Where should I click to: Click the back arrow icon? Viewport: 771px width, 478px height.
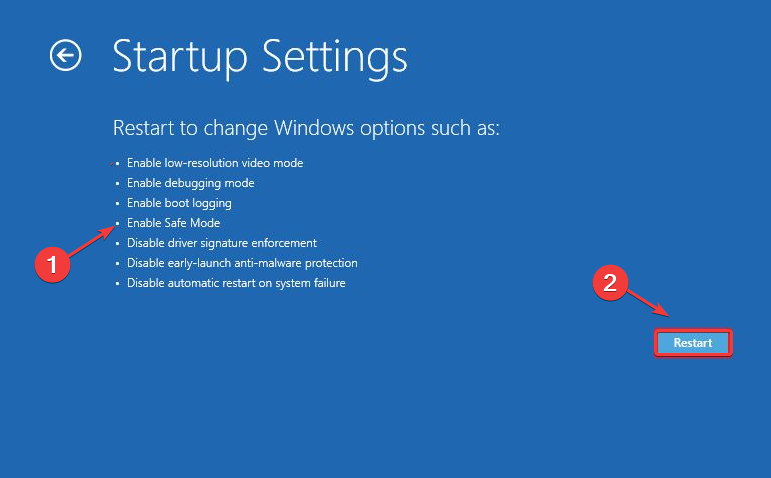66,56
